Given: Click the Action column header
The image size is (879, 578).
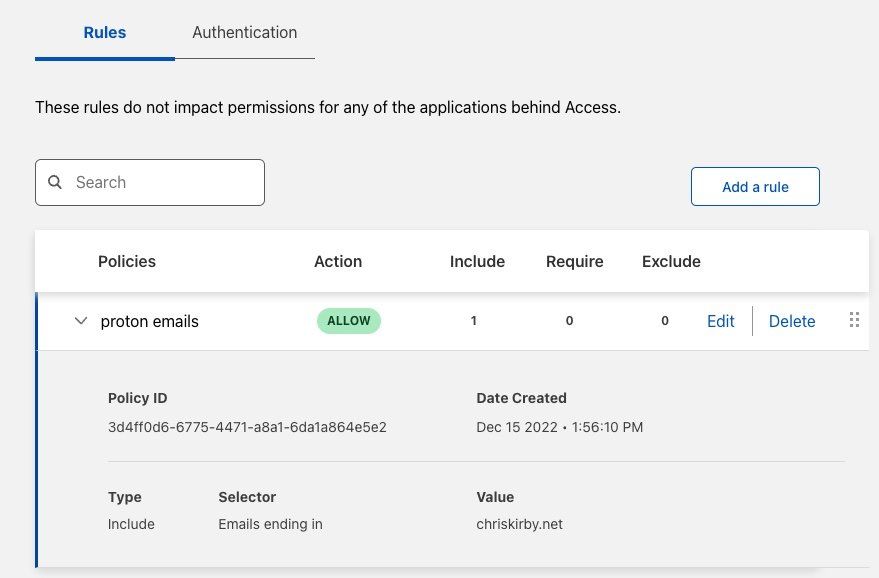Looking at the screenshot, I should pyautogui.click(x=338, y=261).
